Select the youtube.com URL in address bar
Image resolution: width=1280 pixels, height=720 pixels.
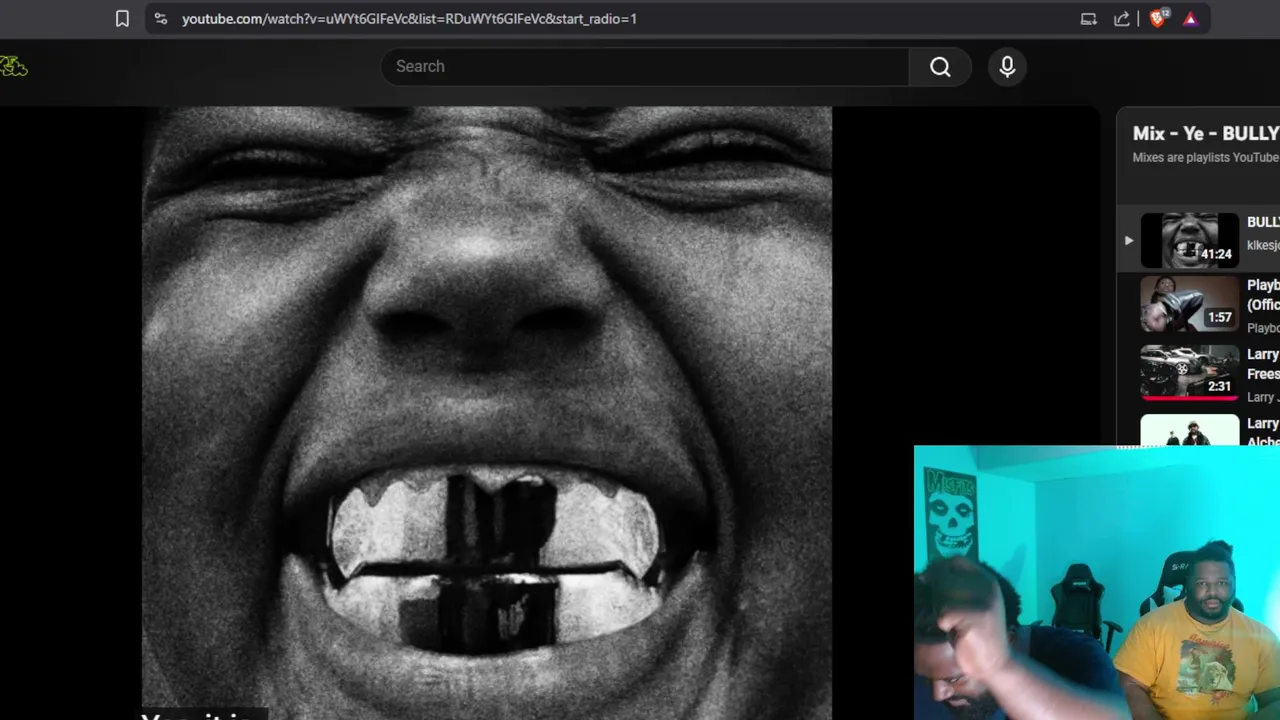[409, 19]
